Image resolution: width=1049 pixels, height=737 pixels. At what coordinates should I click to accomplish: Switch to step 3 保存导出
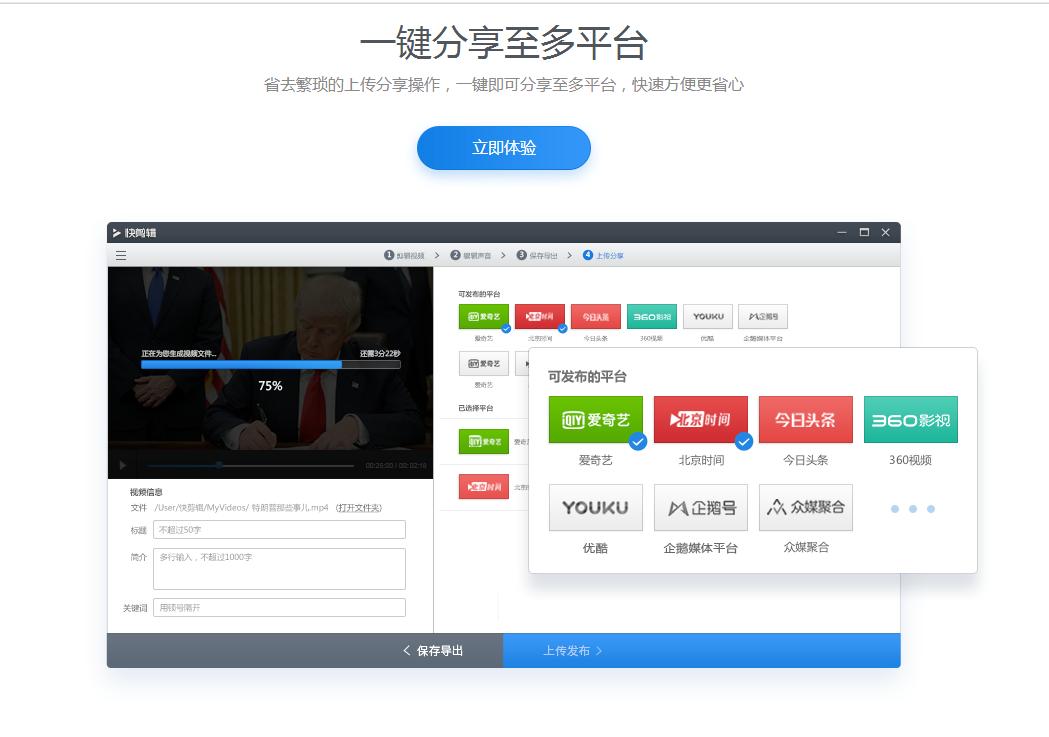point(544,254)
